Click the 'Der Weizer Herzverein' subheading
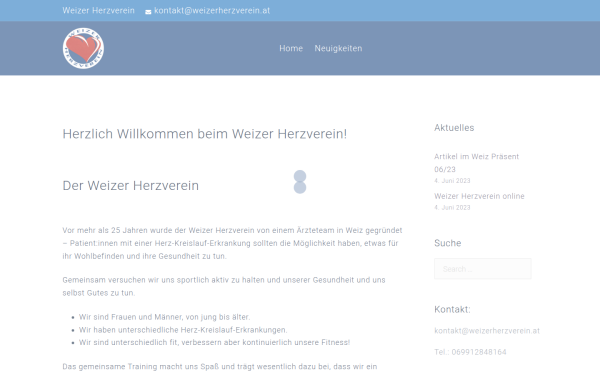This screenshot has height=375, width=600. [x=130, y=186]
